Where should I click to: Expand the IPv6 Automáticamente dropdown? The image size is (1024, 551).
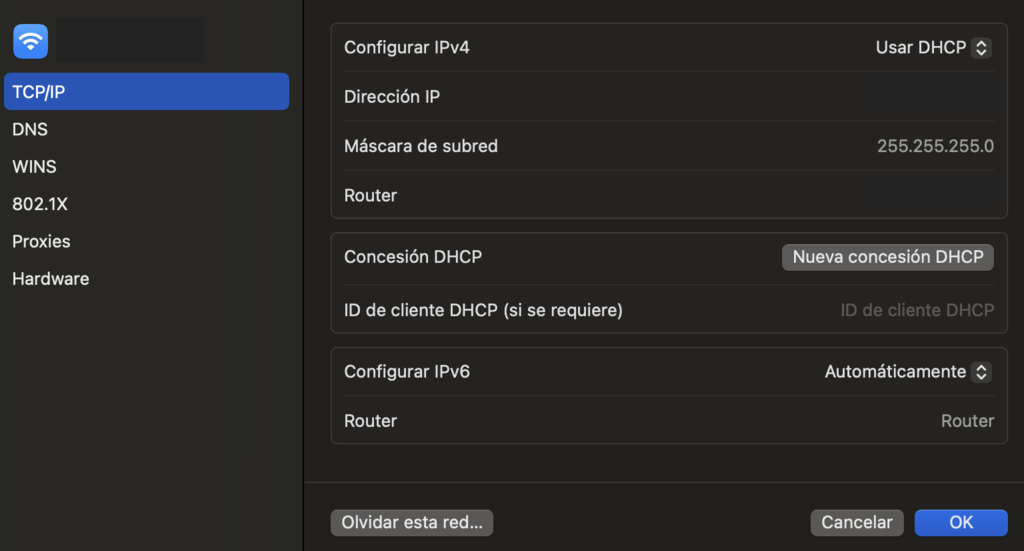pyautogui.click(x=907, y=372)
